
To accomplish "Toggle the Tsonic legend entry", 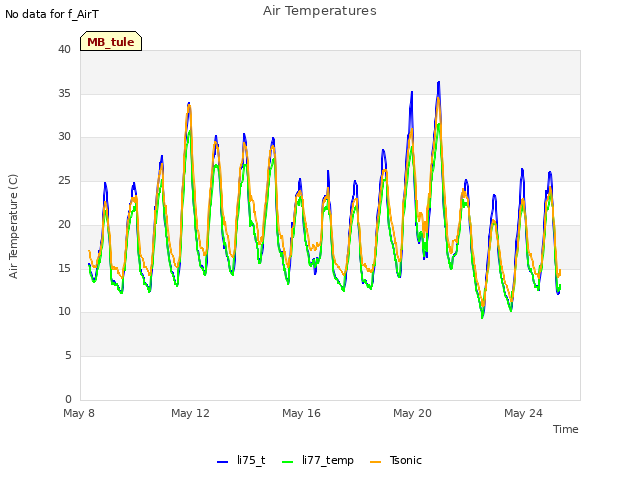I will click(396, 461).
